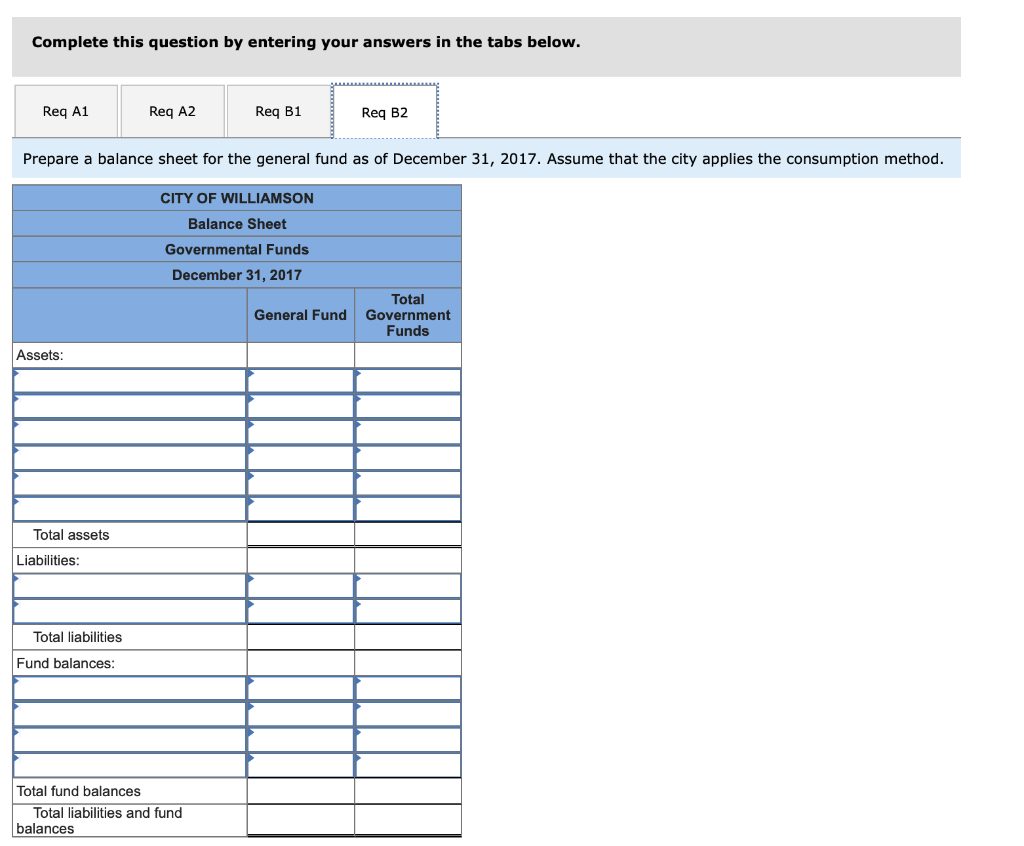1024x846 pixels.
Task: Select the active Req B2 tab
Action: [385, 111]
